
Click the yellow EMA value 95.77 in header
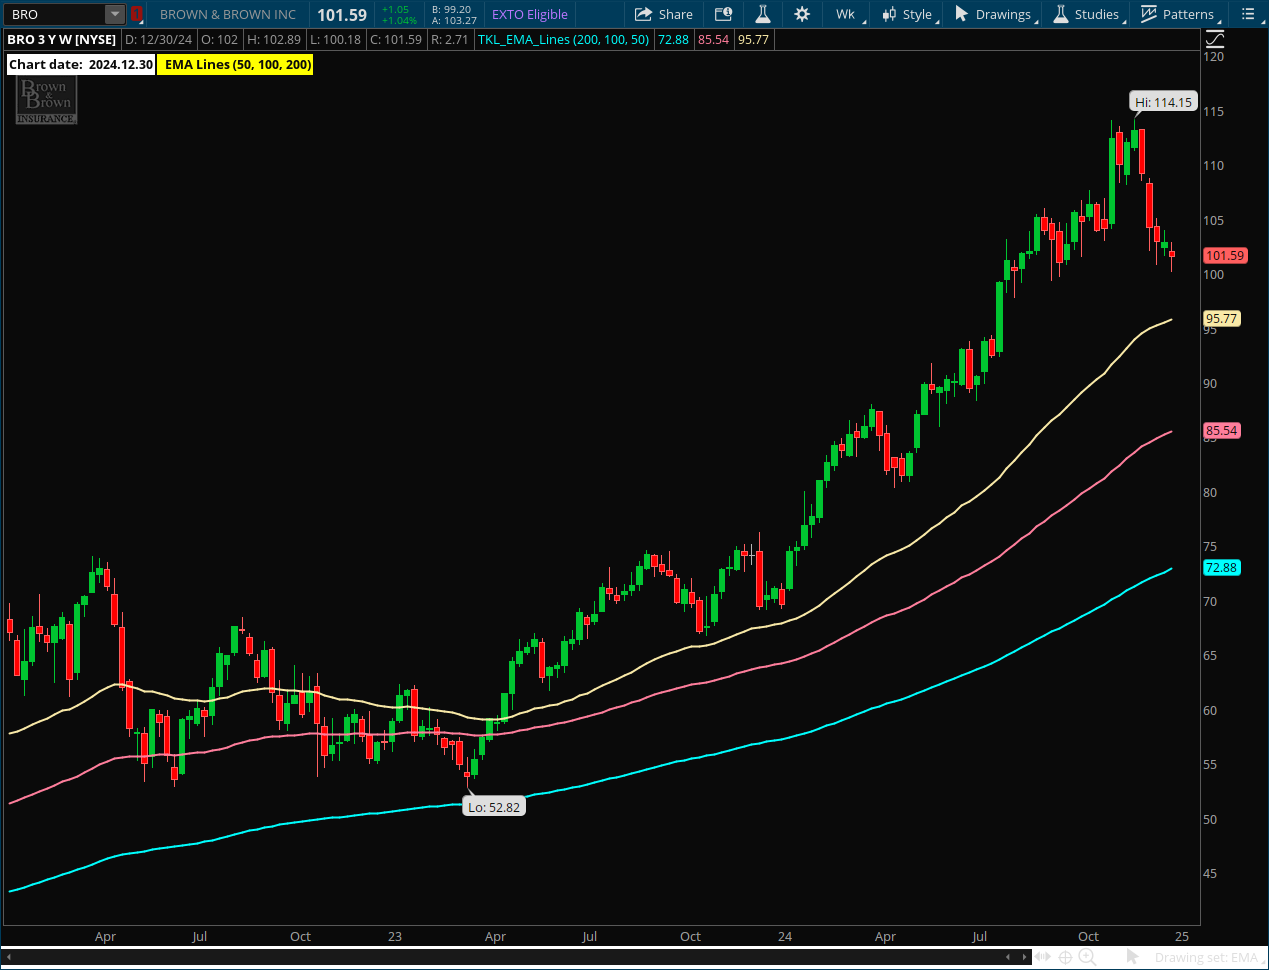(753, 40)
